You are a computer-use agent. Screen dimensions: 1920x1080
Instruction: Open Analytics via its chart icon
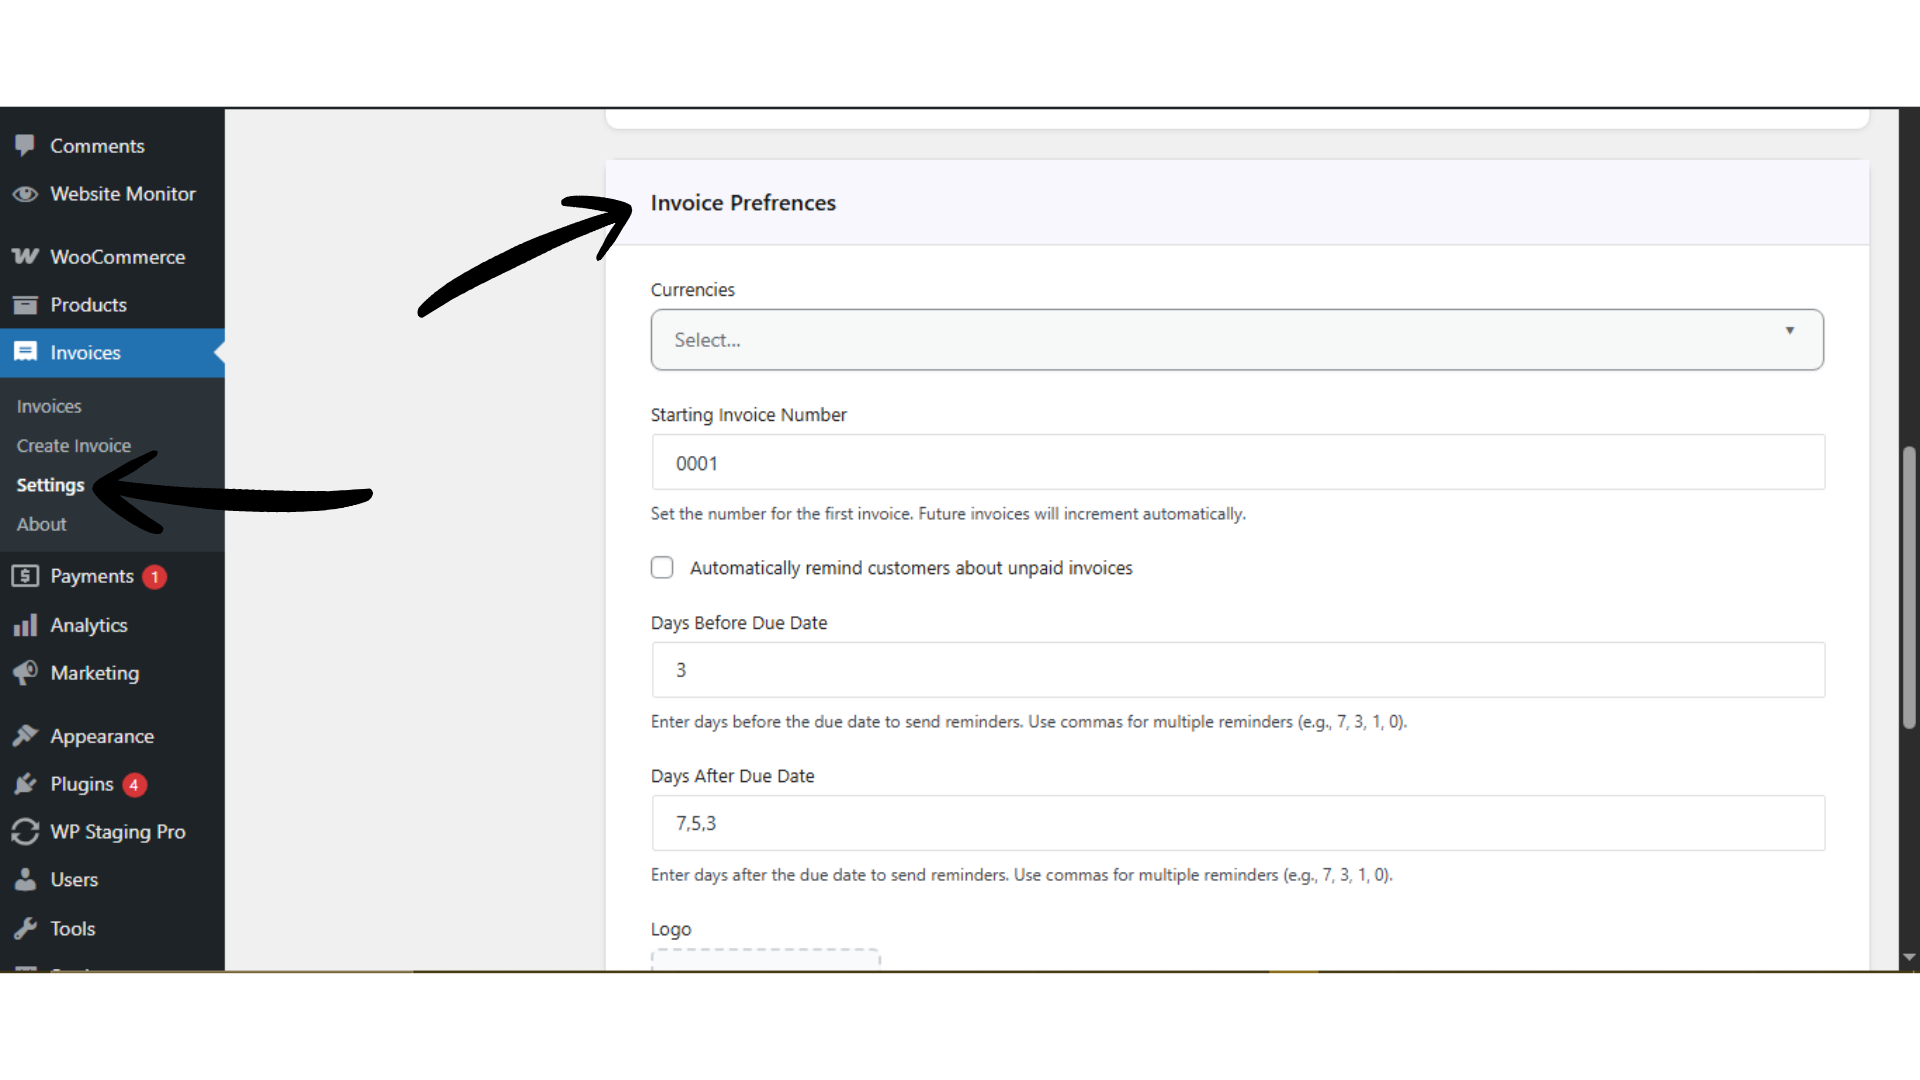[25, 625]
